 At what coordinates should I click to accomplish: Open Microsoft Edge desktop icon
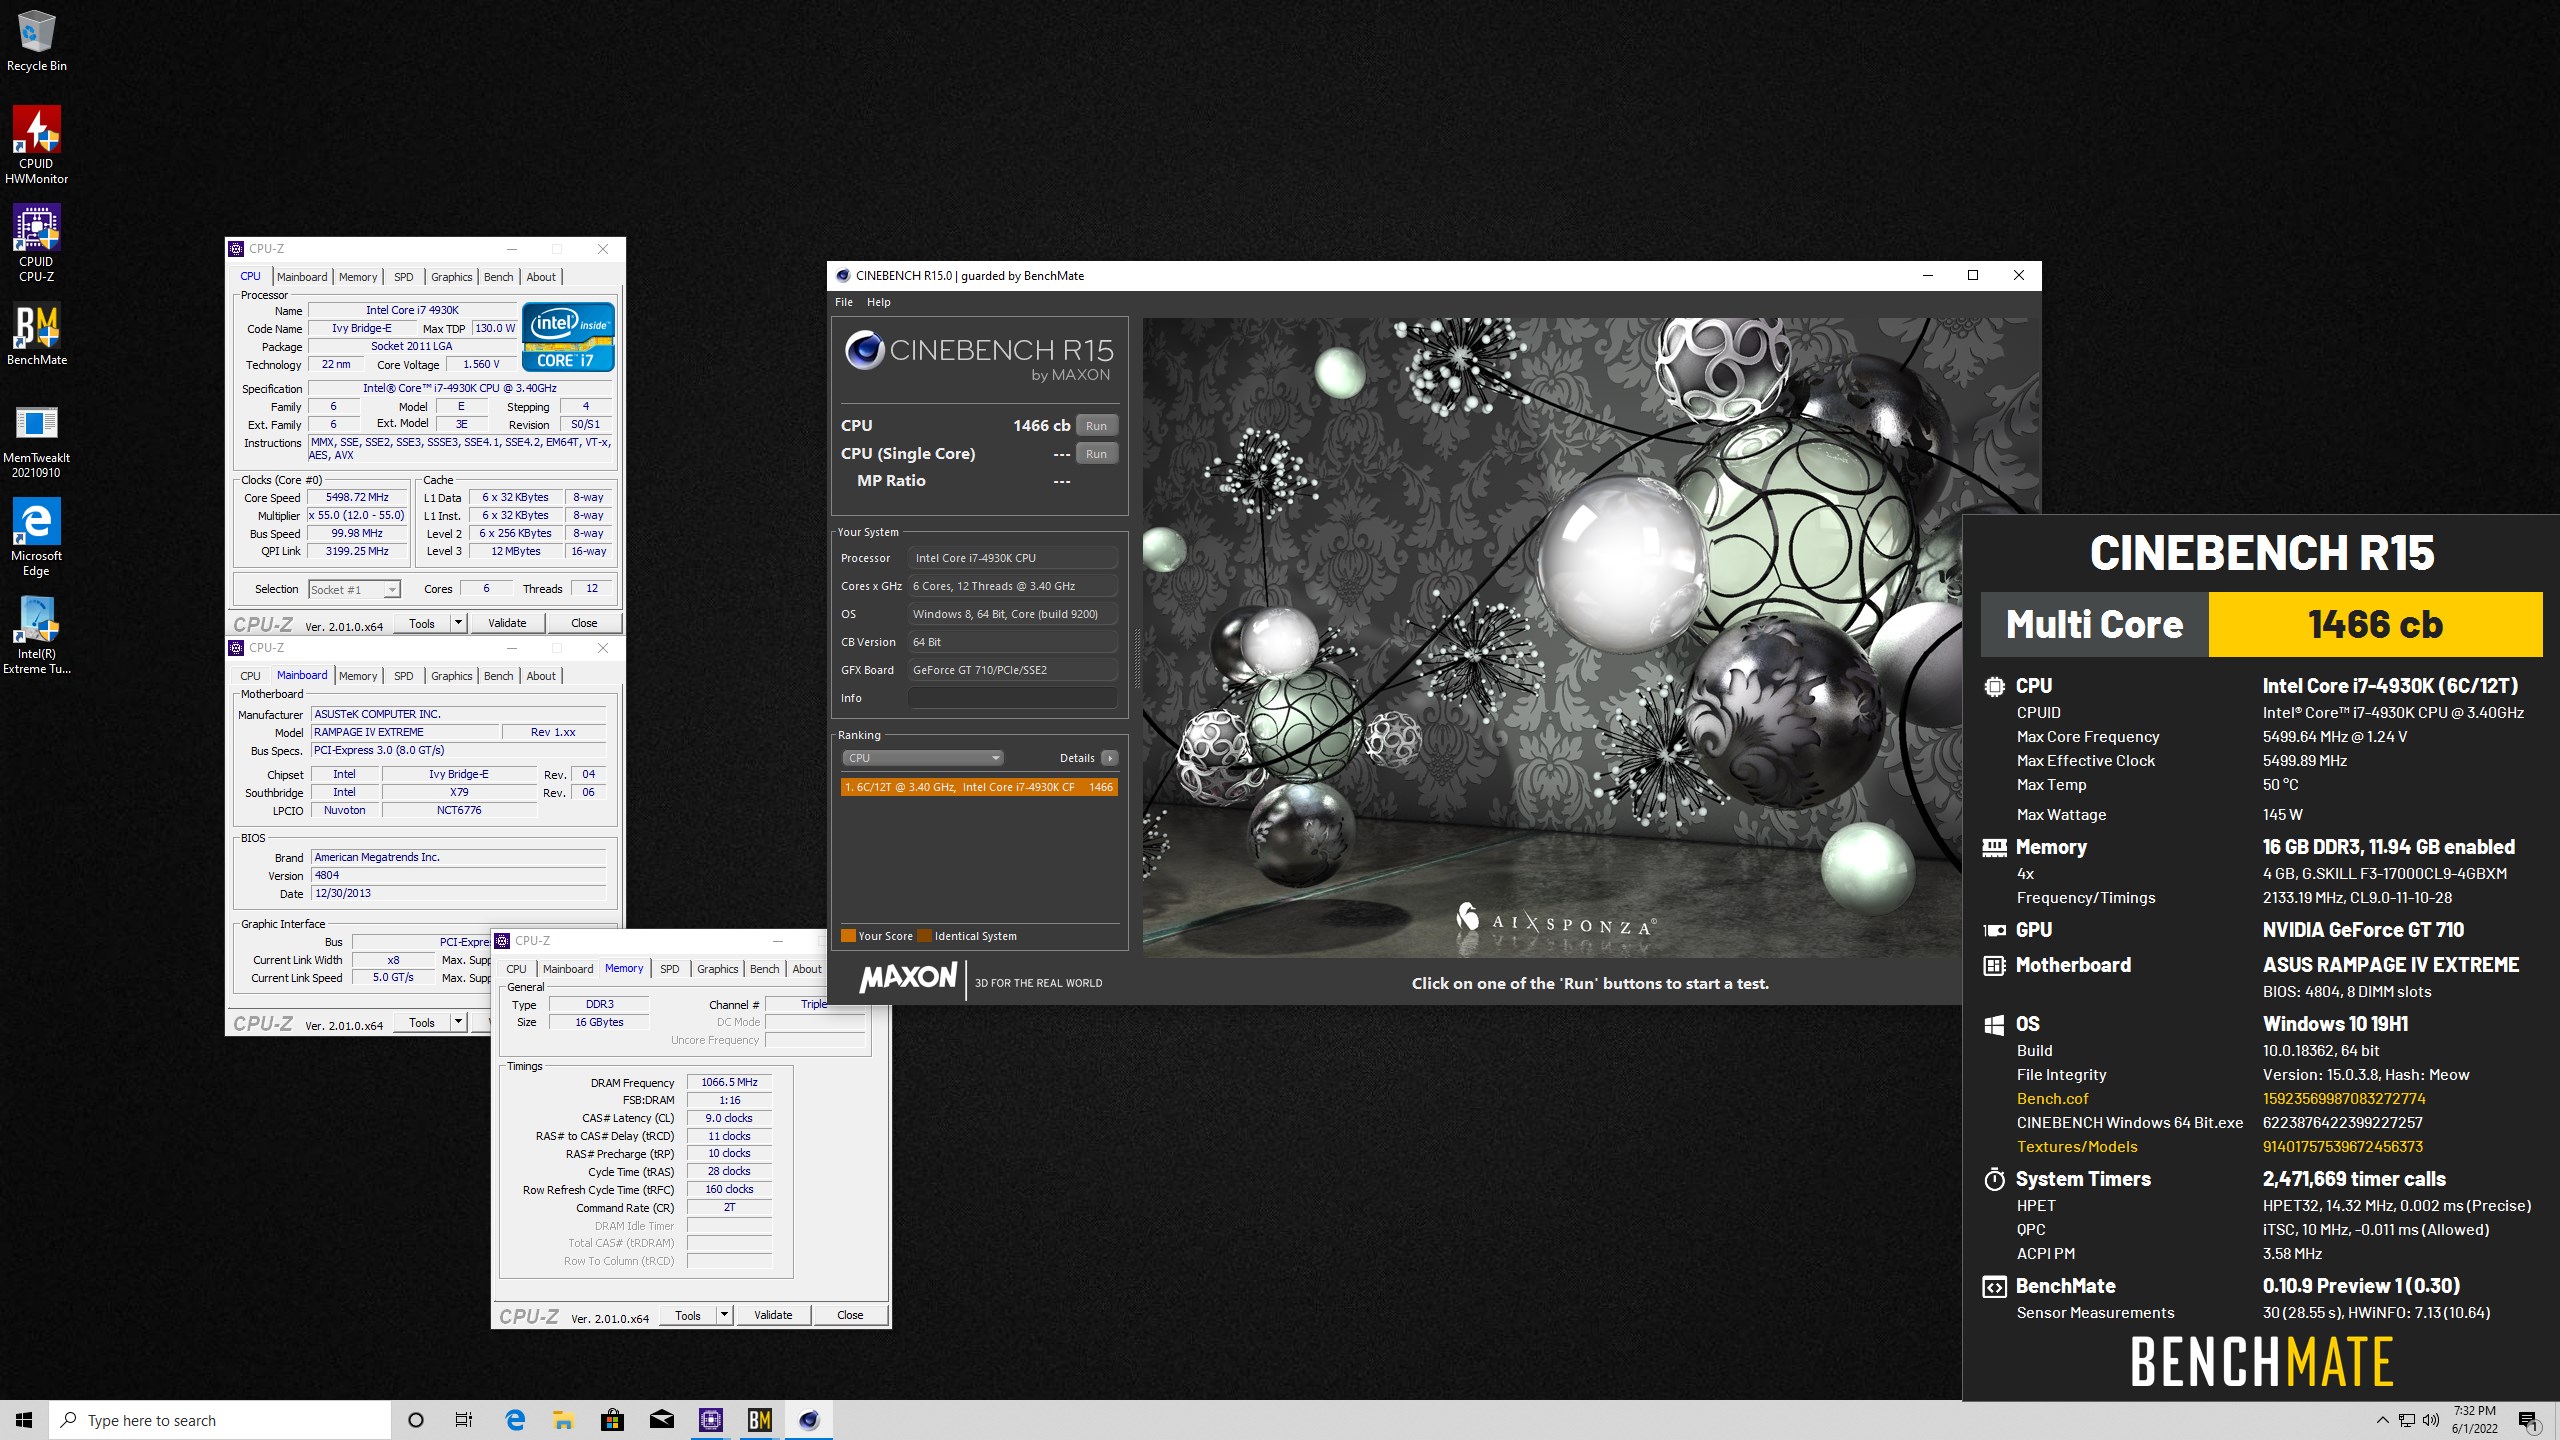click(36, 537)
